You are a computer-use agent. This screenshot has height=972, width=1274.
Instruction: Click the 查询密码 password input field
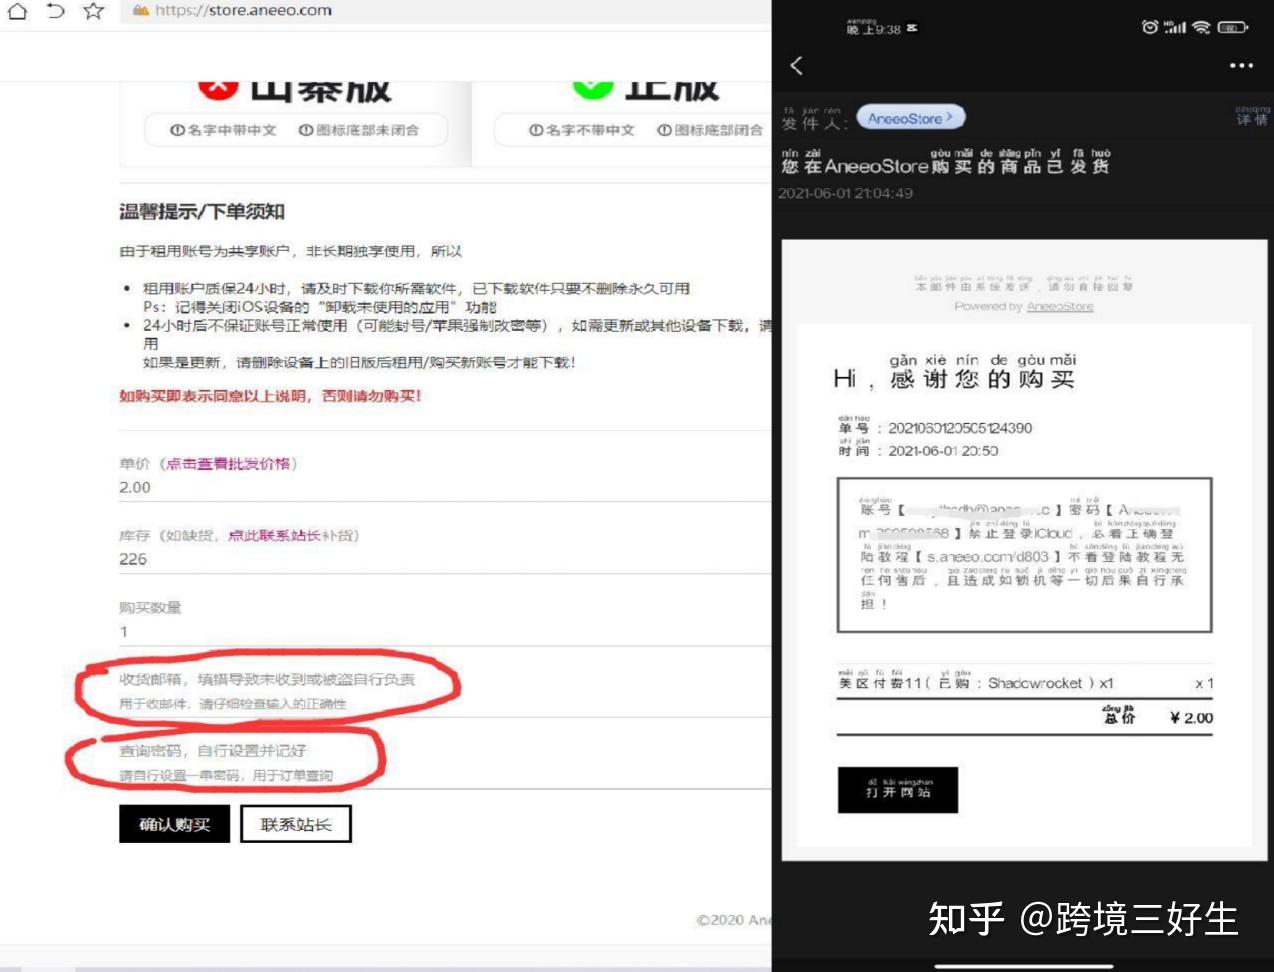point(445,762)
